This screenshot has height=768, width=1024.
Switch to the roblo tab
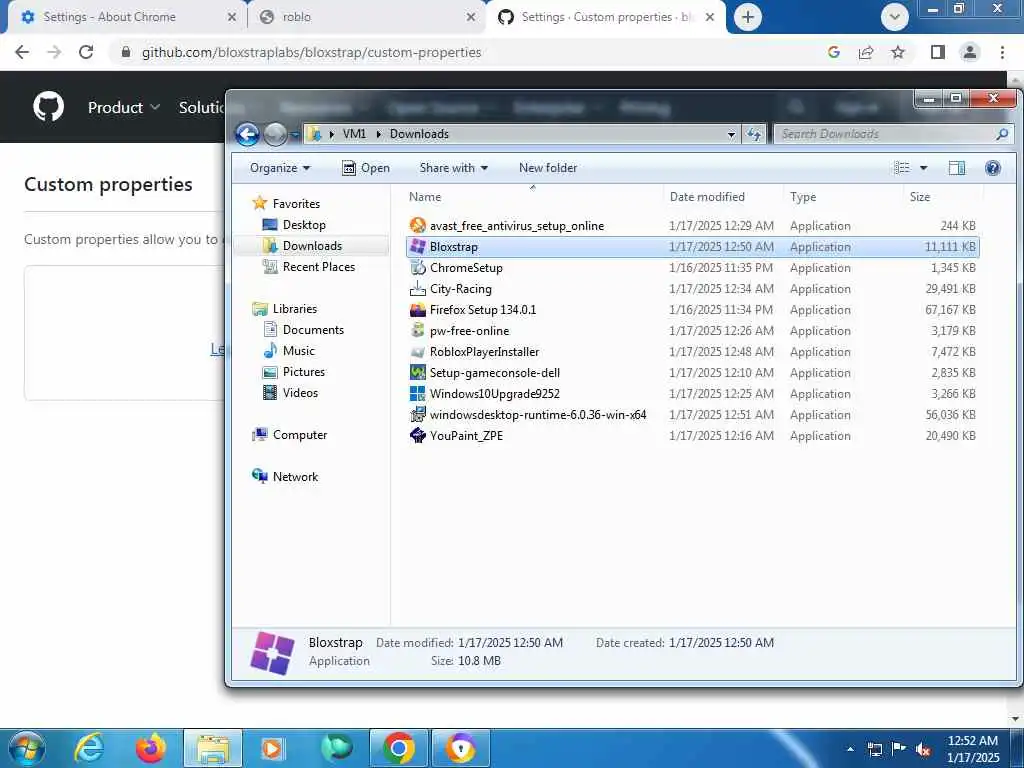367,17
